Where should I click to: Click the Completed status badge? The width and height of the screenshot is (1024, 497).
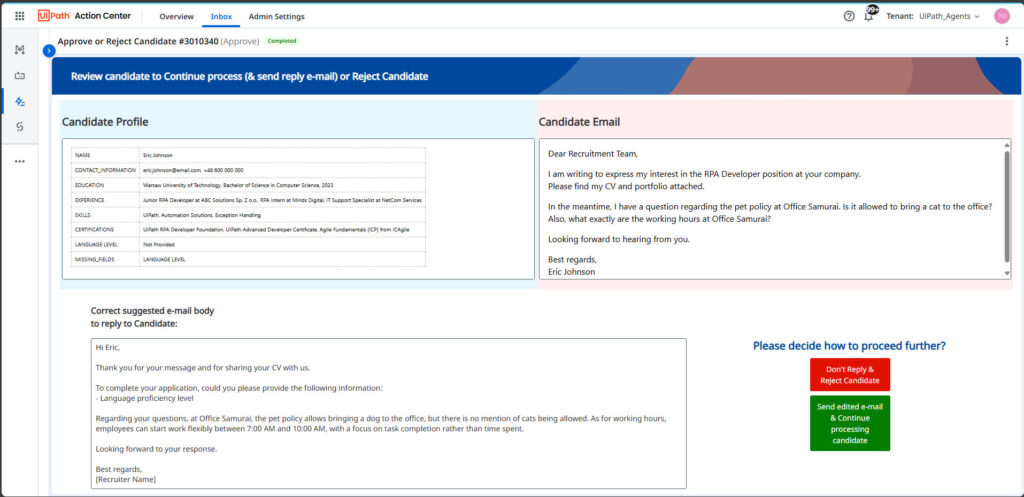pos(282,41)
